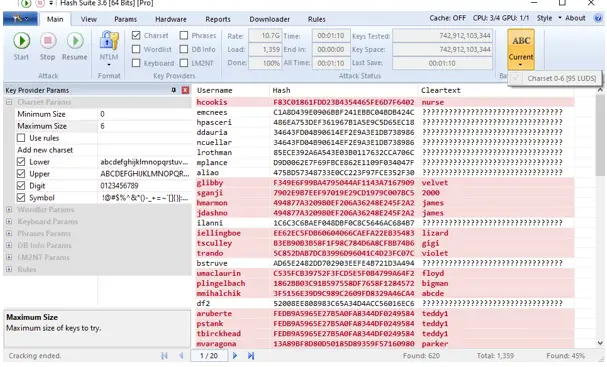The width and height of the screenshot is (607, 367).
Task: Click the About link
Action: coord(575,18)
